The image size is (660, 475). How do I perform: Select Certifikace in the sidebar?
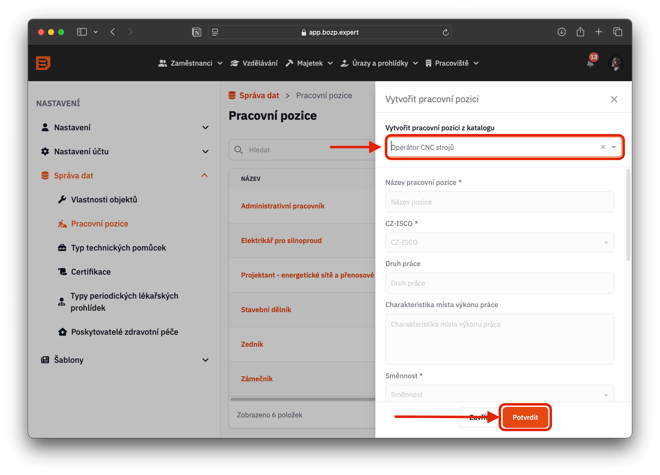91,272
